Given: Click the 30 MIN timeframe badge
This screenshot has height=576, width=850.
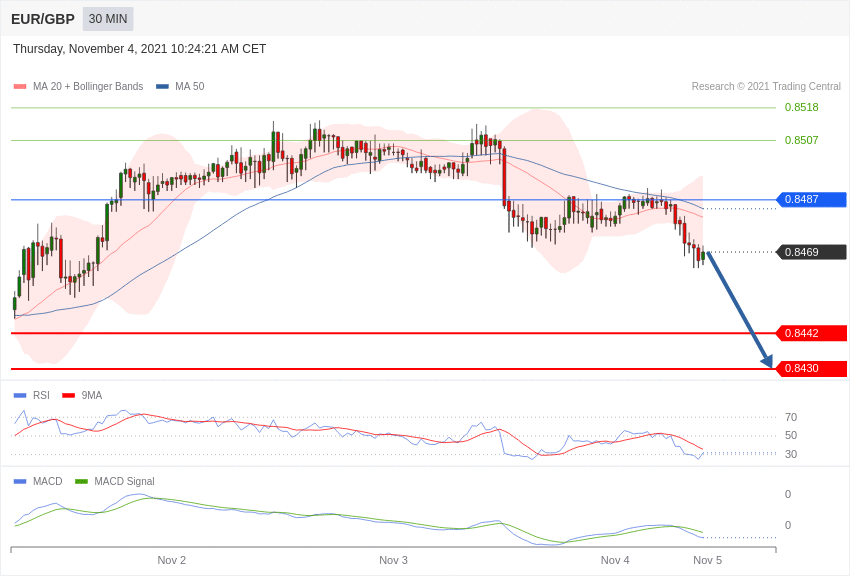Looking at the screenshot, I should [108, 19].
